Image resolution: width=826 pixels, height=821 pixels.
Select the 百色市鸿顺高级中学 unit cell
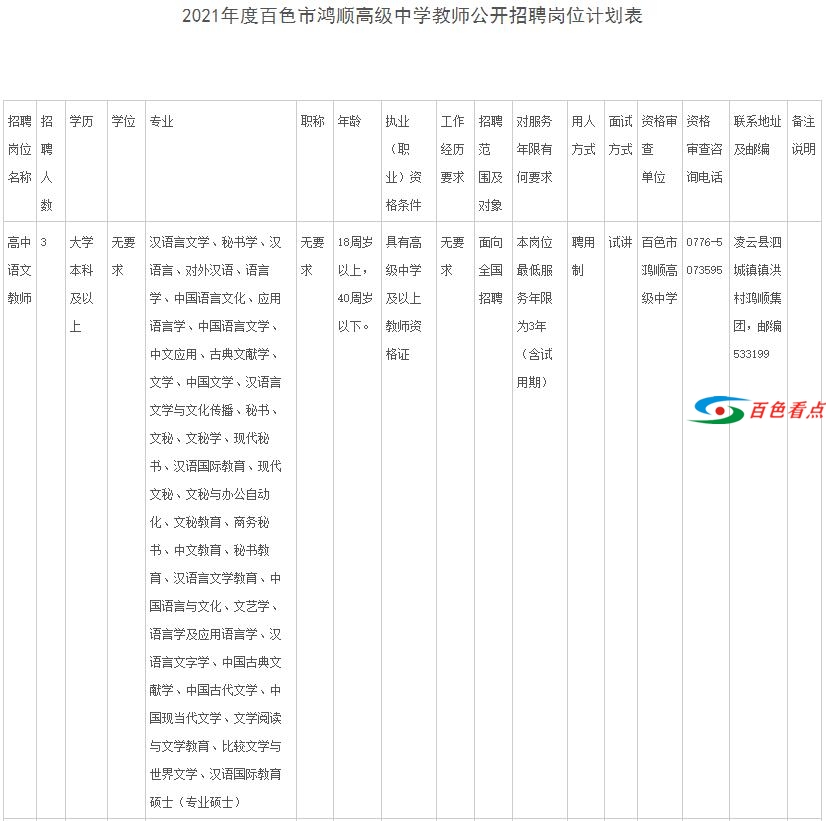click(x=659, y=268)
